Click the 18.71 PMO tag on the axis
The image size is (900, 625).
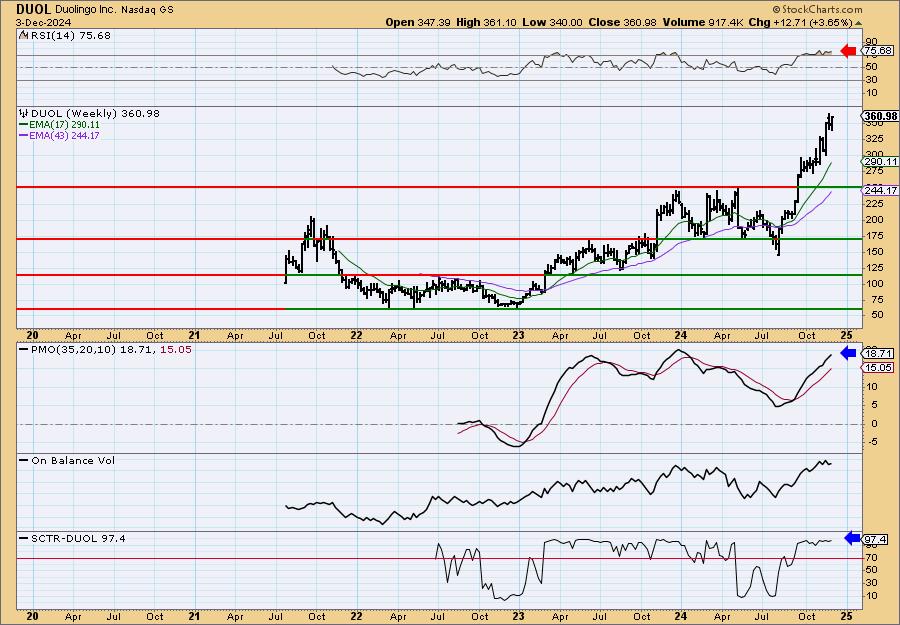[x=878, y=354]
